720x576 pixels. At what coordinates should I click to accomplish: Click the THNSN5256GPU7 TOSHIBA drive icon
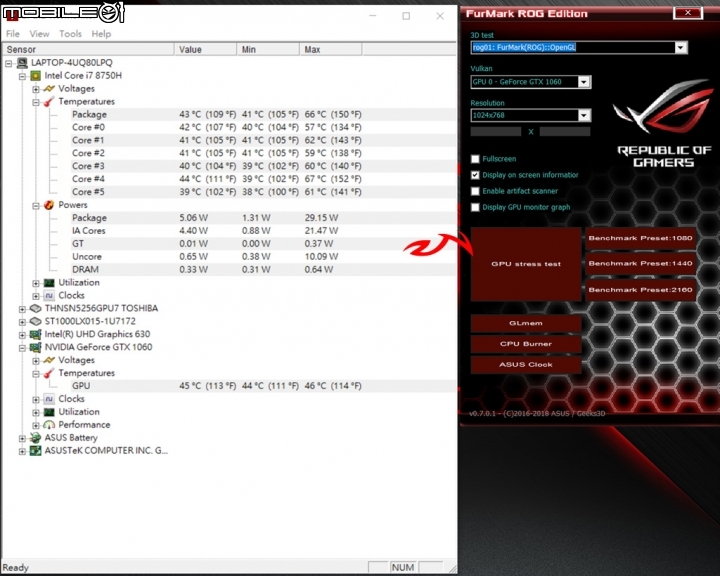coord(35,308)
